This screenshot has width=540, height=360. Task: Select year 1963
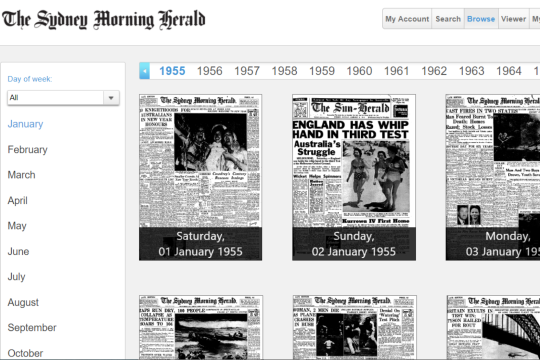pyautogui.click(x=471, y=71)
